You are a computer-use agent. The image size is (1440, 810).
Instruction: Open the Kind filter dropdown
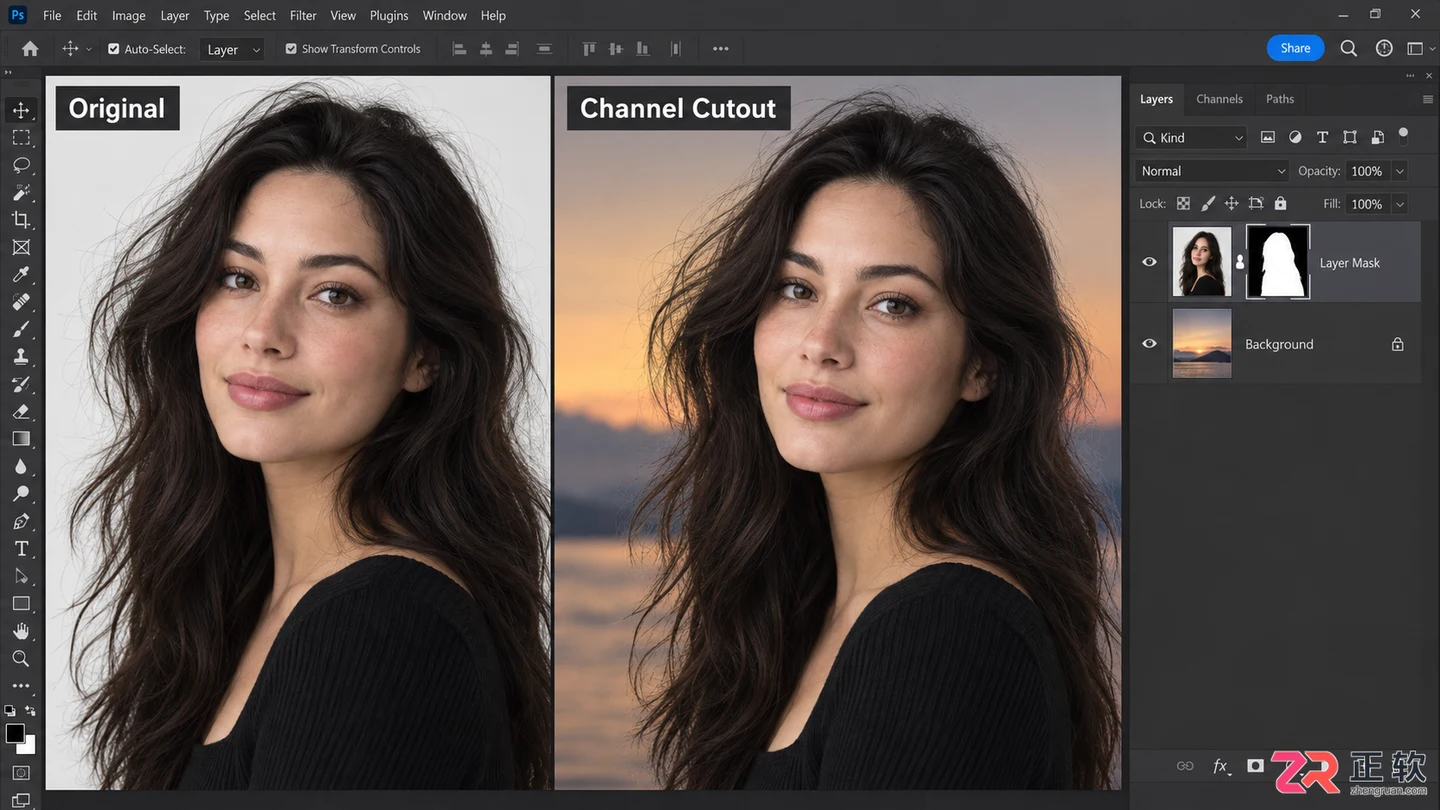pos(1192,138)
